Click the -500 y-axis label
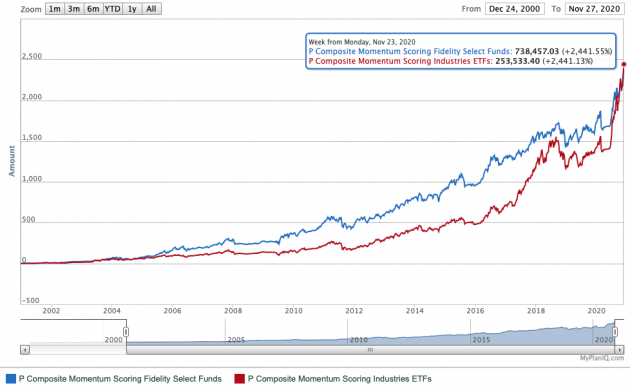 [x=31, y=300]
